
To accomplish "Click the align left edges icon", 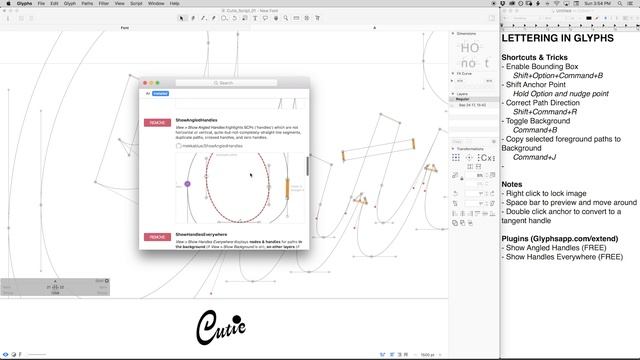I will coord(455,213).
